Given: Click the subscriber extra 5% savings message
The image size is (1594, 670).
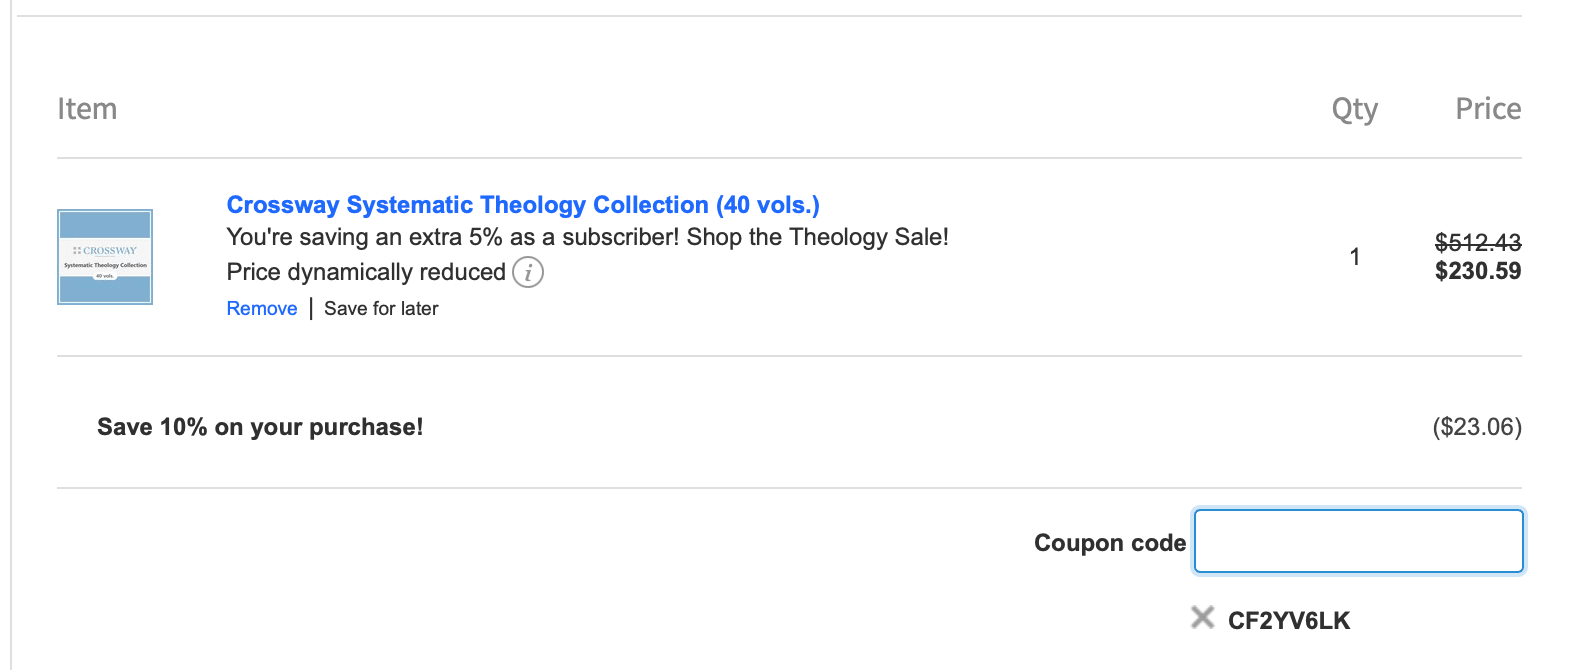Looking at the screenshot, I should 587,237.
